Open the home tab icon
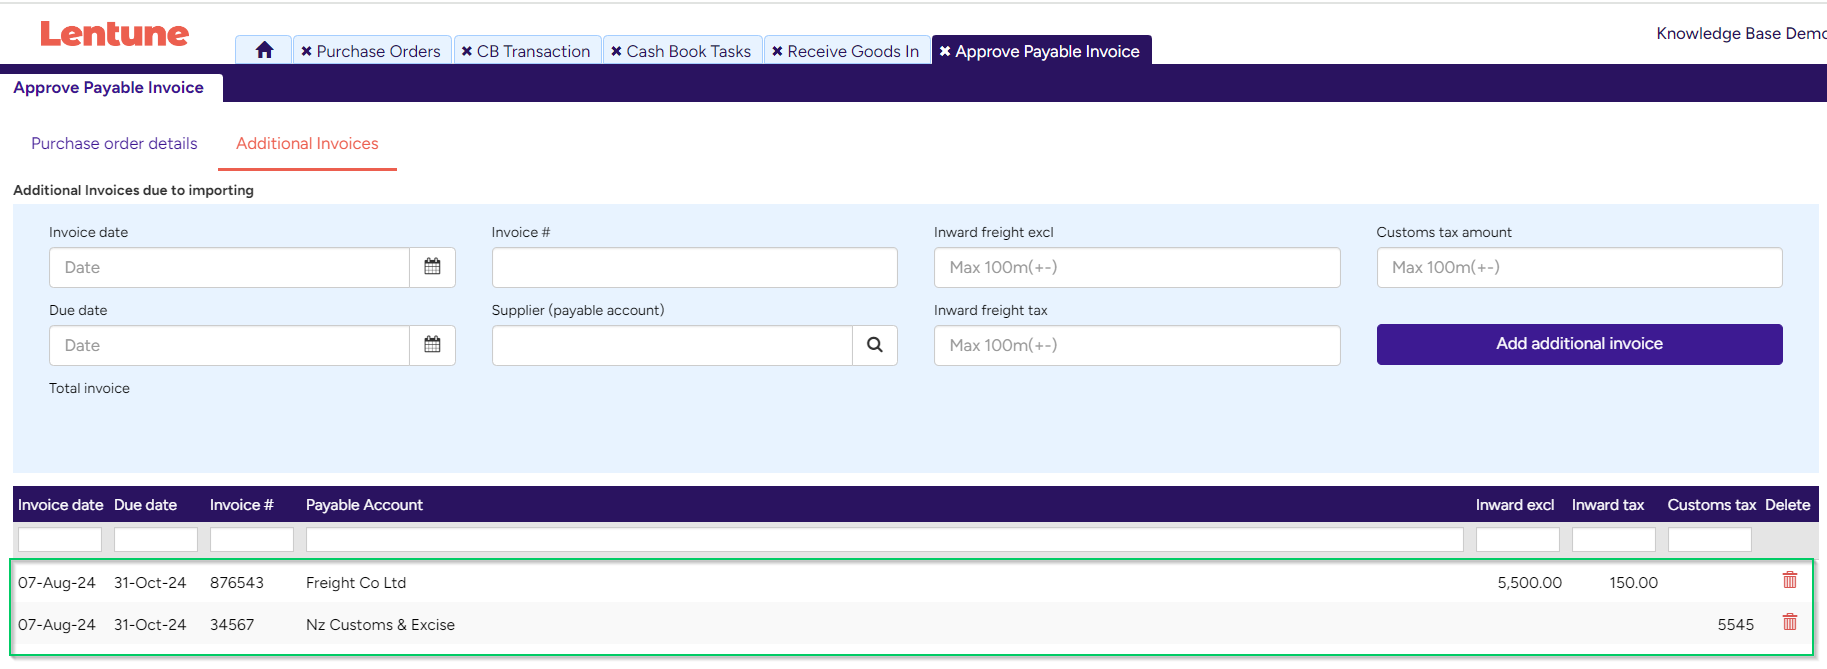1827x669 pixels. [x=264, y=50]
